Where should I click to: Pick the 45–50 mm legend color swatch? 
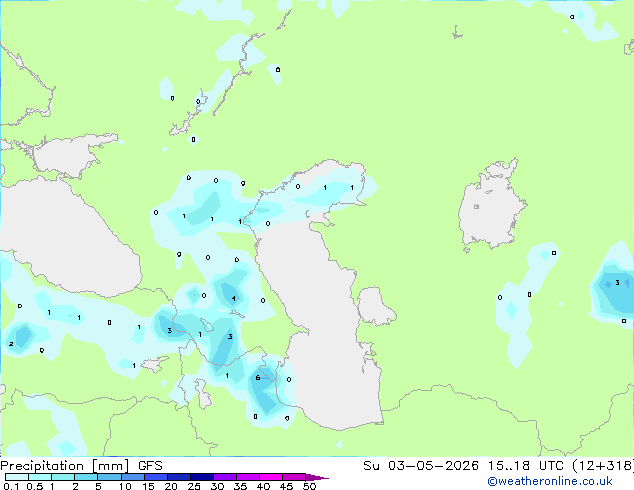(x=294, y=477)
